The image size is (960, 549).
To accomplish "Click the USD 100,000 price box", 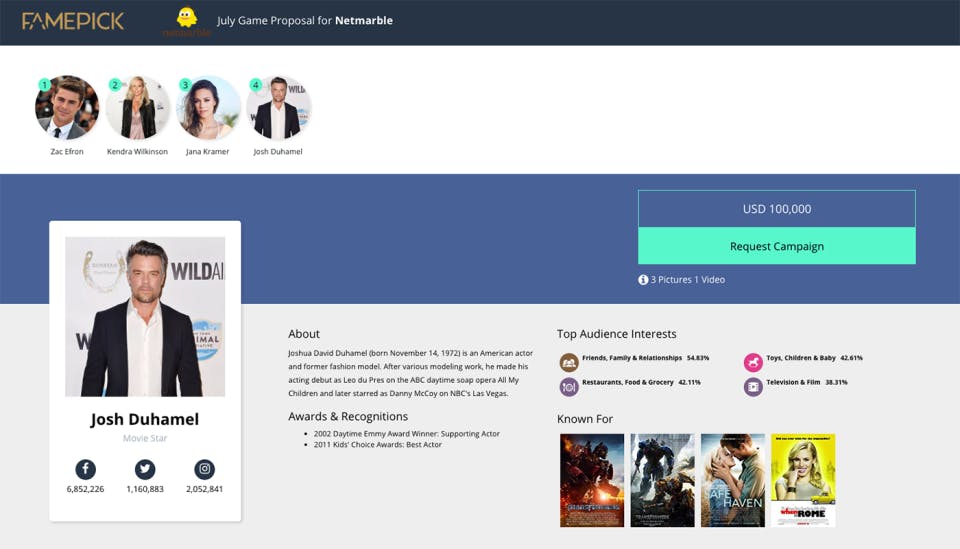I will [777, 209].
